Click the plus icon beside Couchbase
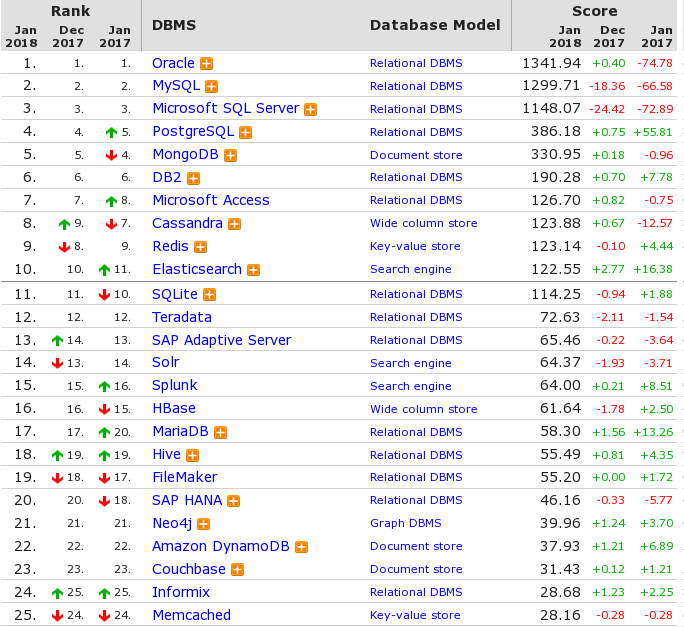 pos(237,569)
